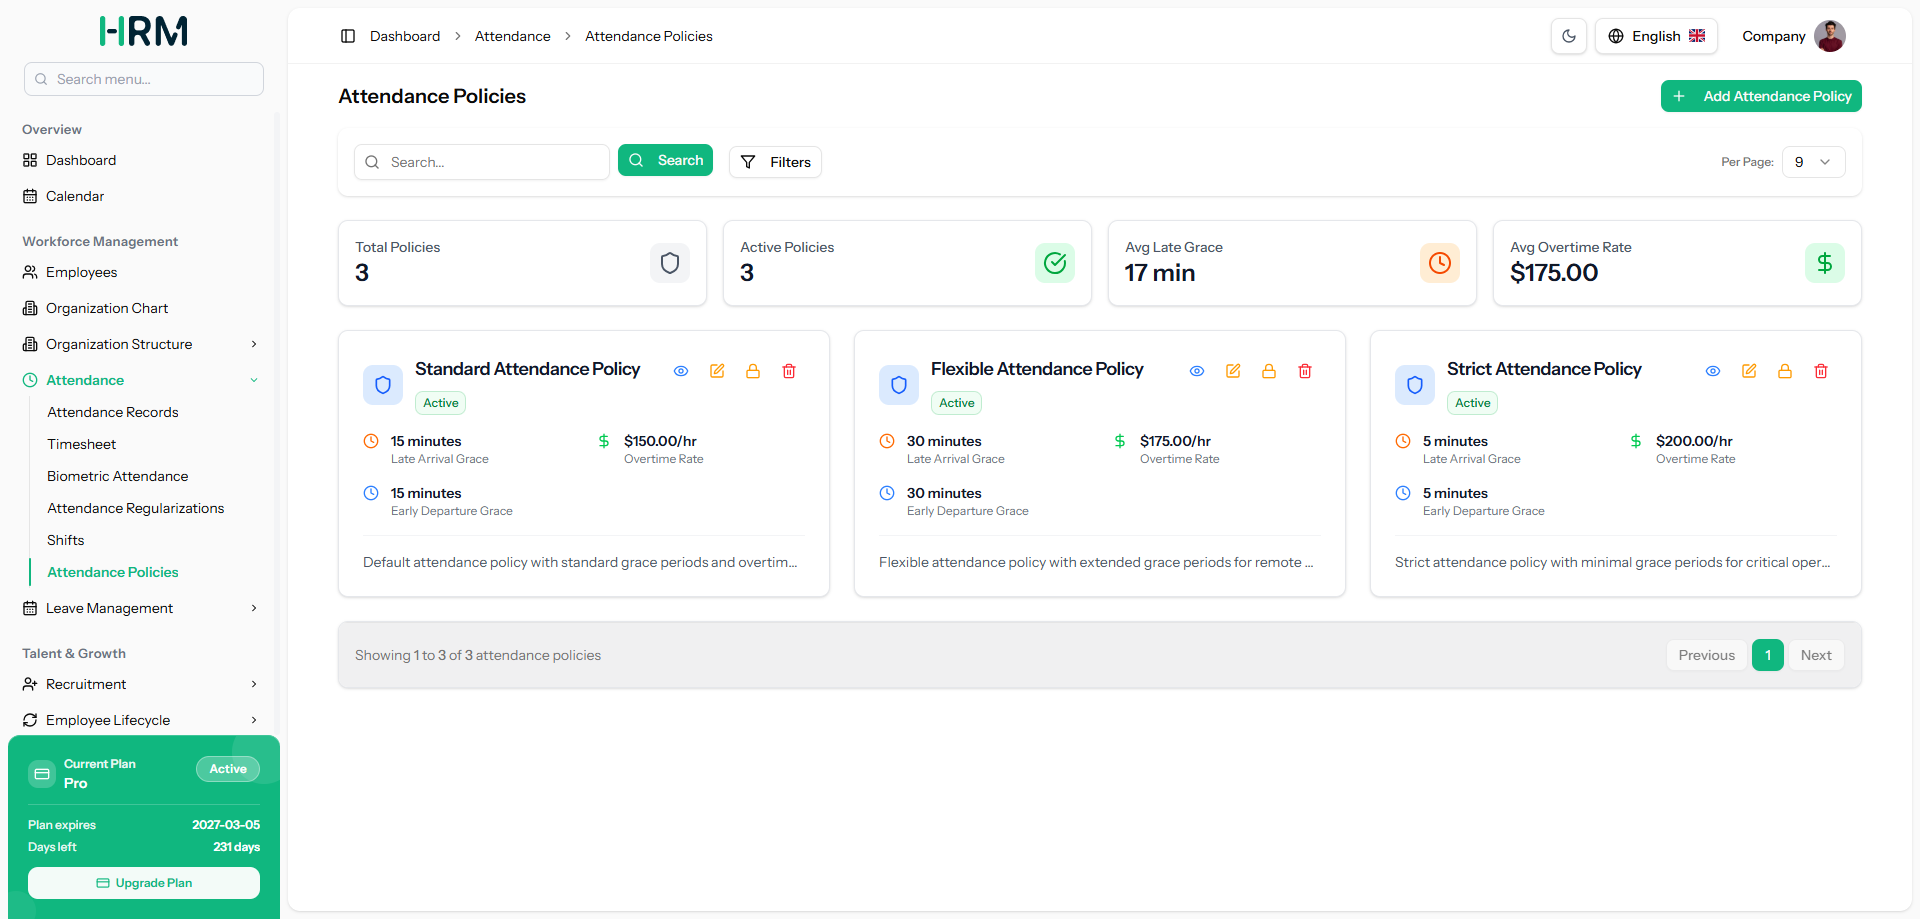
Task: Open the Filters funnel button
Action: point(775,162)
